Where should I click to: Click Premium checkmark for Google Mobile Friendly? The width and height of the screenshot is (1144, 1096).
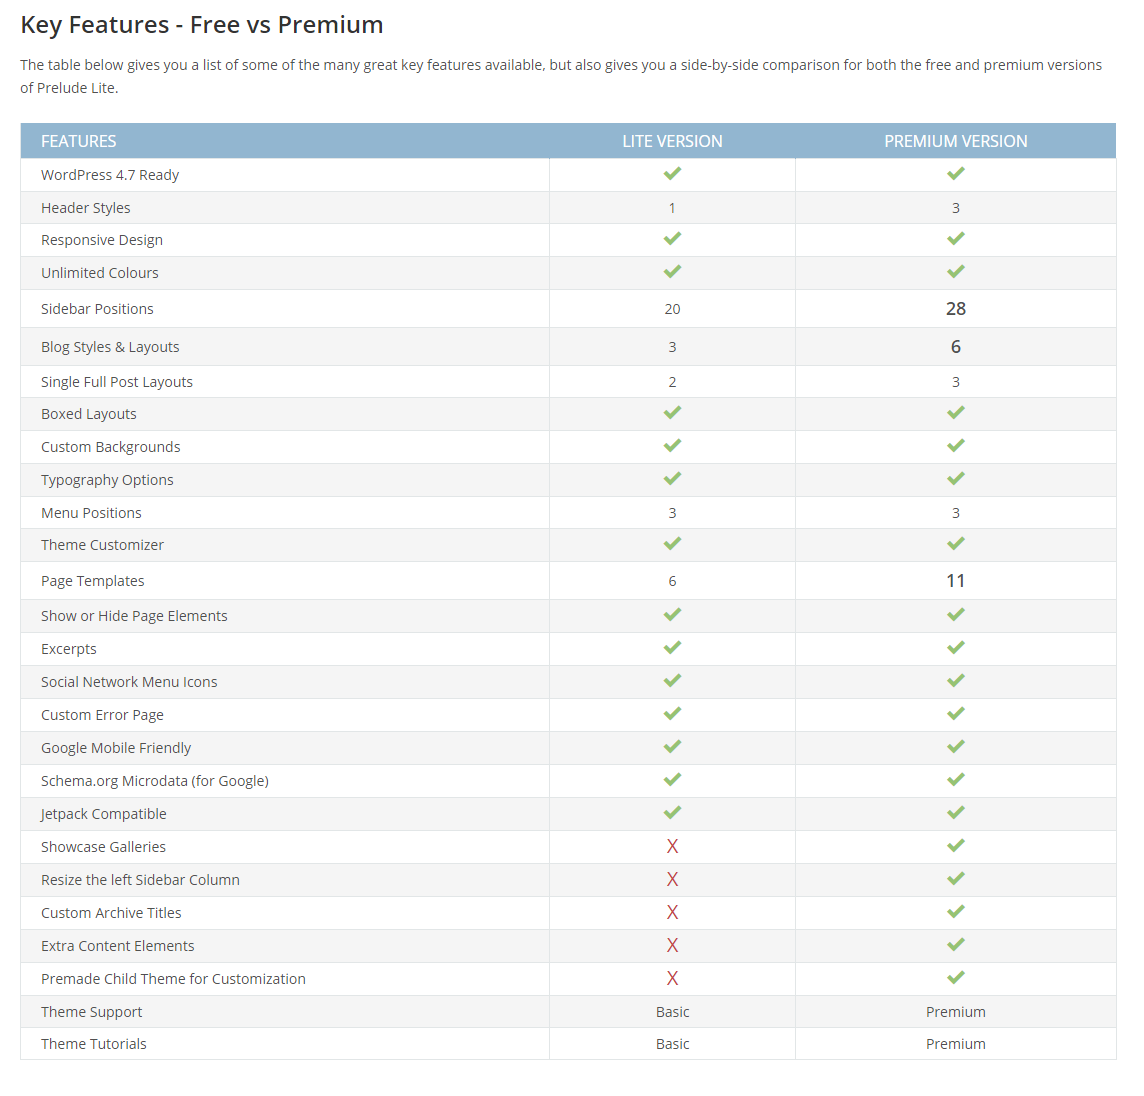click(956, 747)
